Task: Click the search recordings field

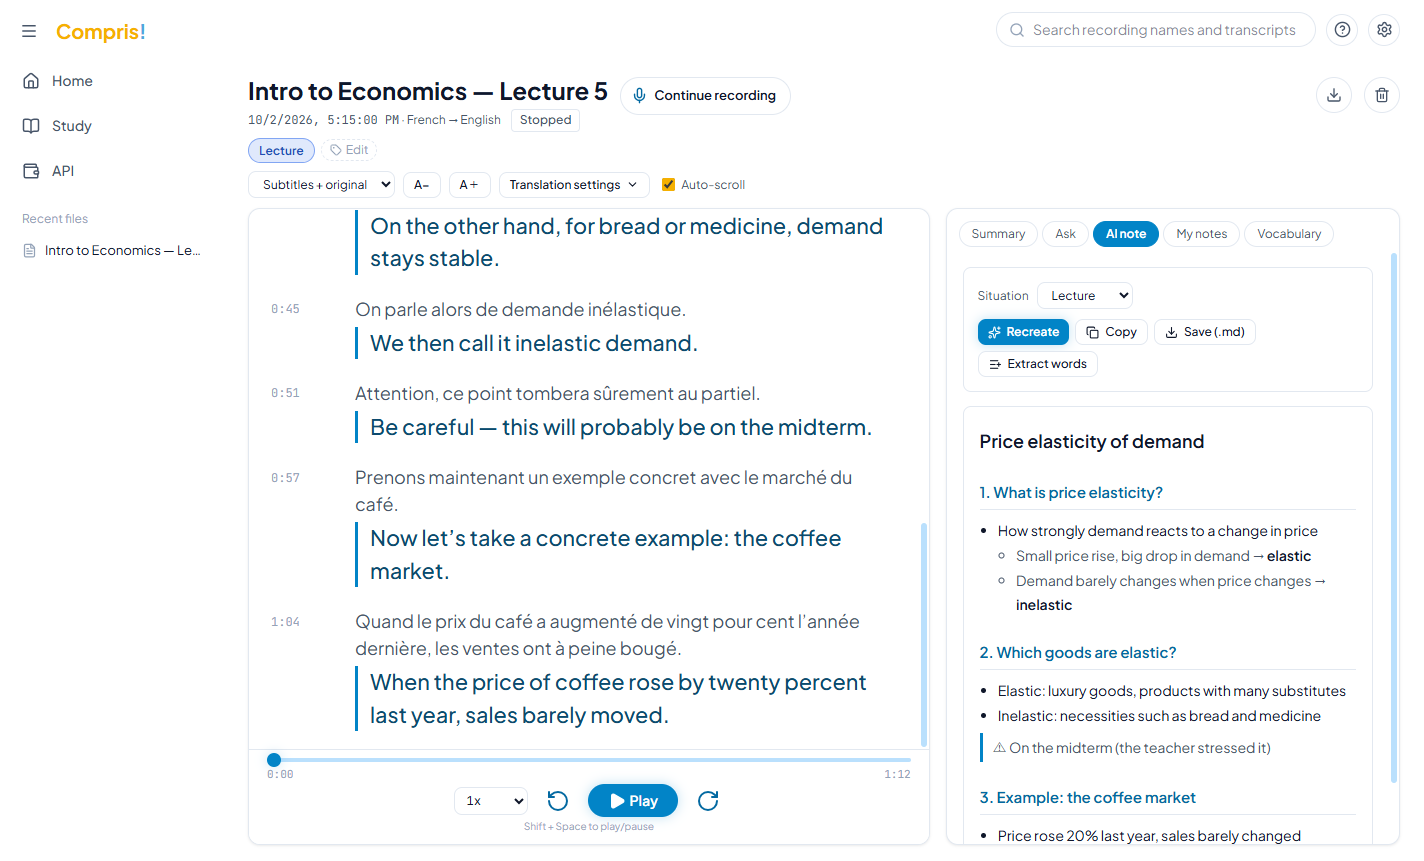Action: pyautogui.click(x=1155, y=30)
